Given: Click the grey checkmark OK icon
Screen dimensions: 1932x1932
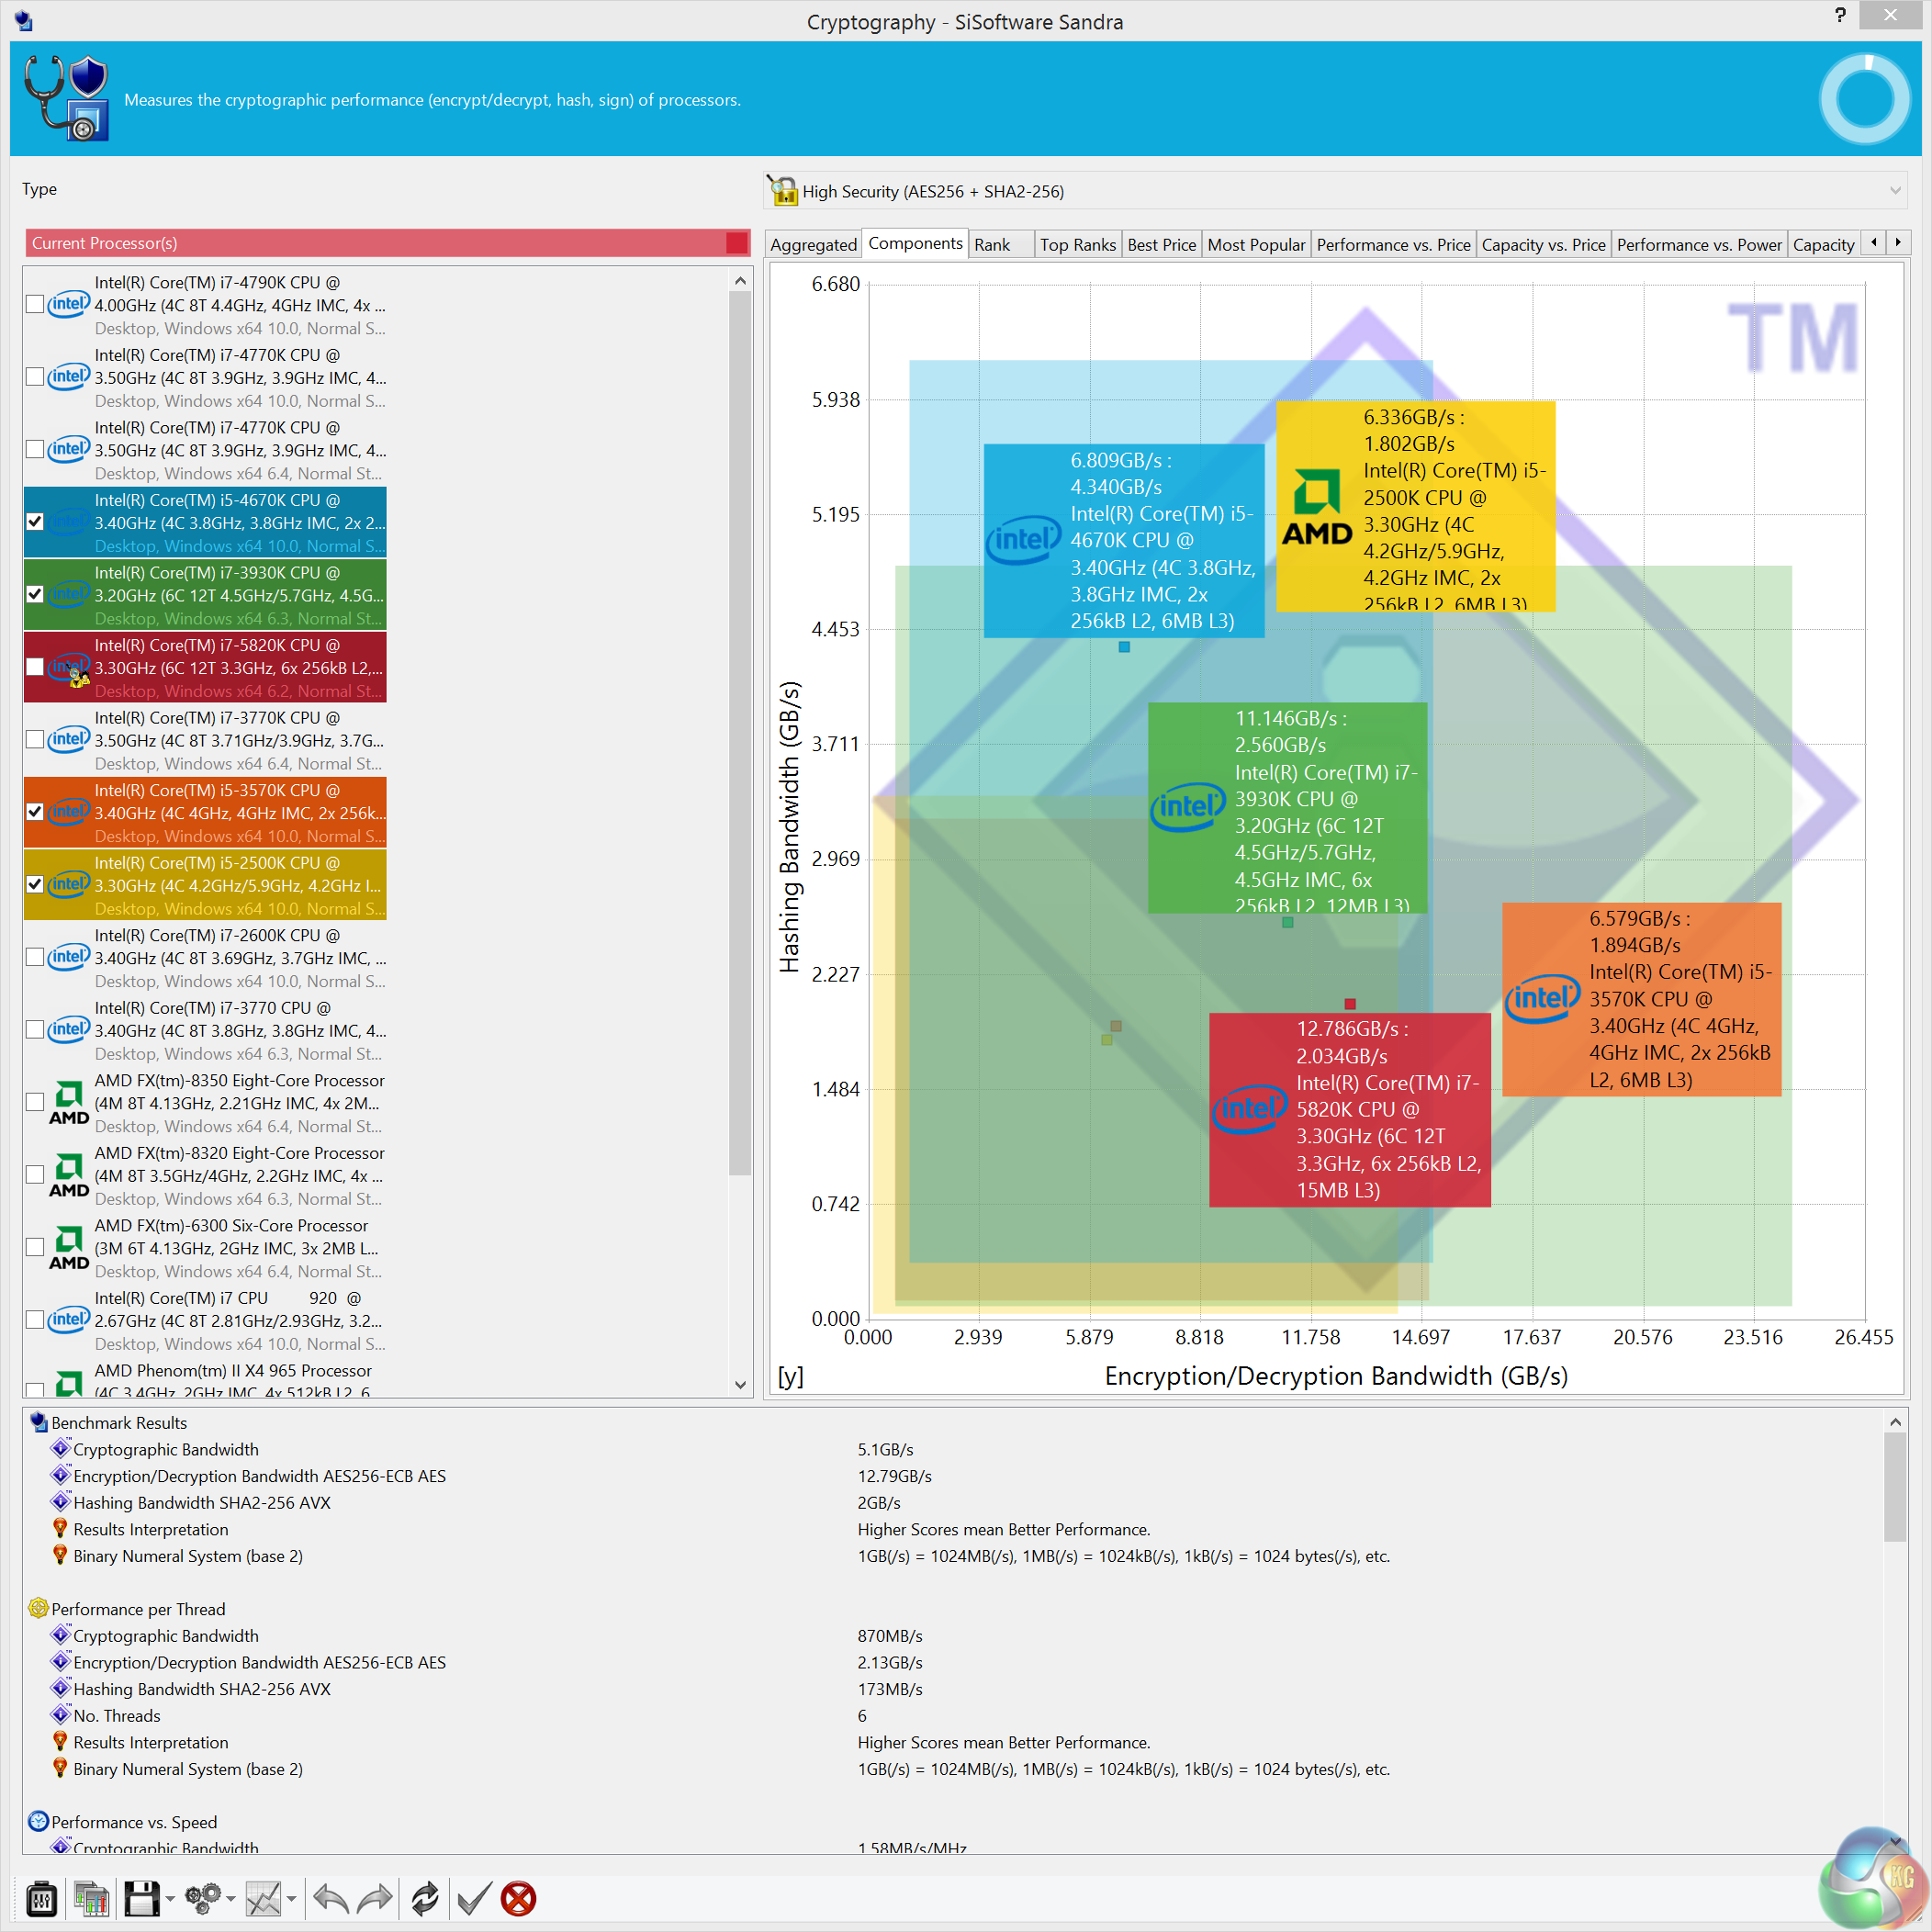Looking at the screenshot, I should click(473, 1898).
